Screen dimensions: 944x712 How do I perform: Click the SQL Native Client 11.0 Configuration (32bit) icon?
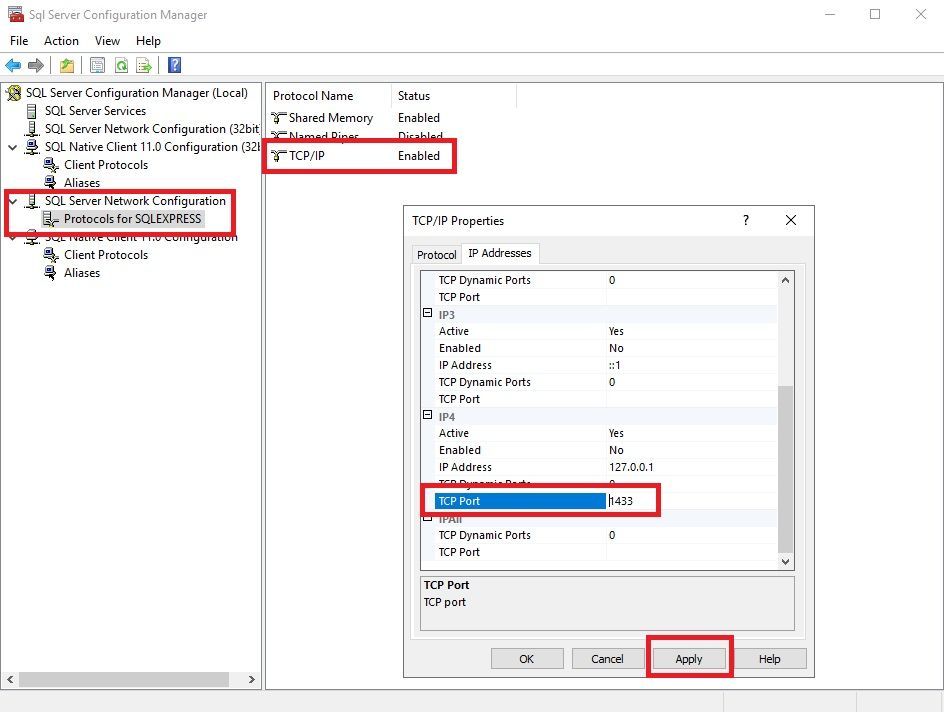point(32,147)
